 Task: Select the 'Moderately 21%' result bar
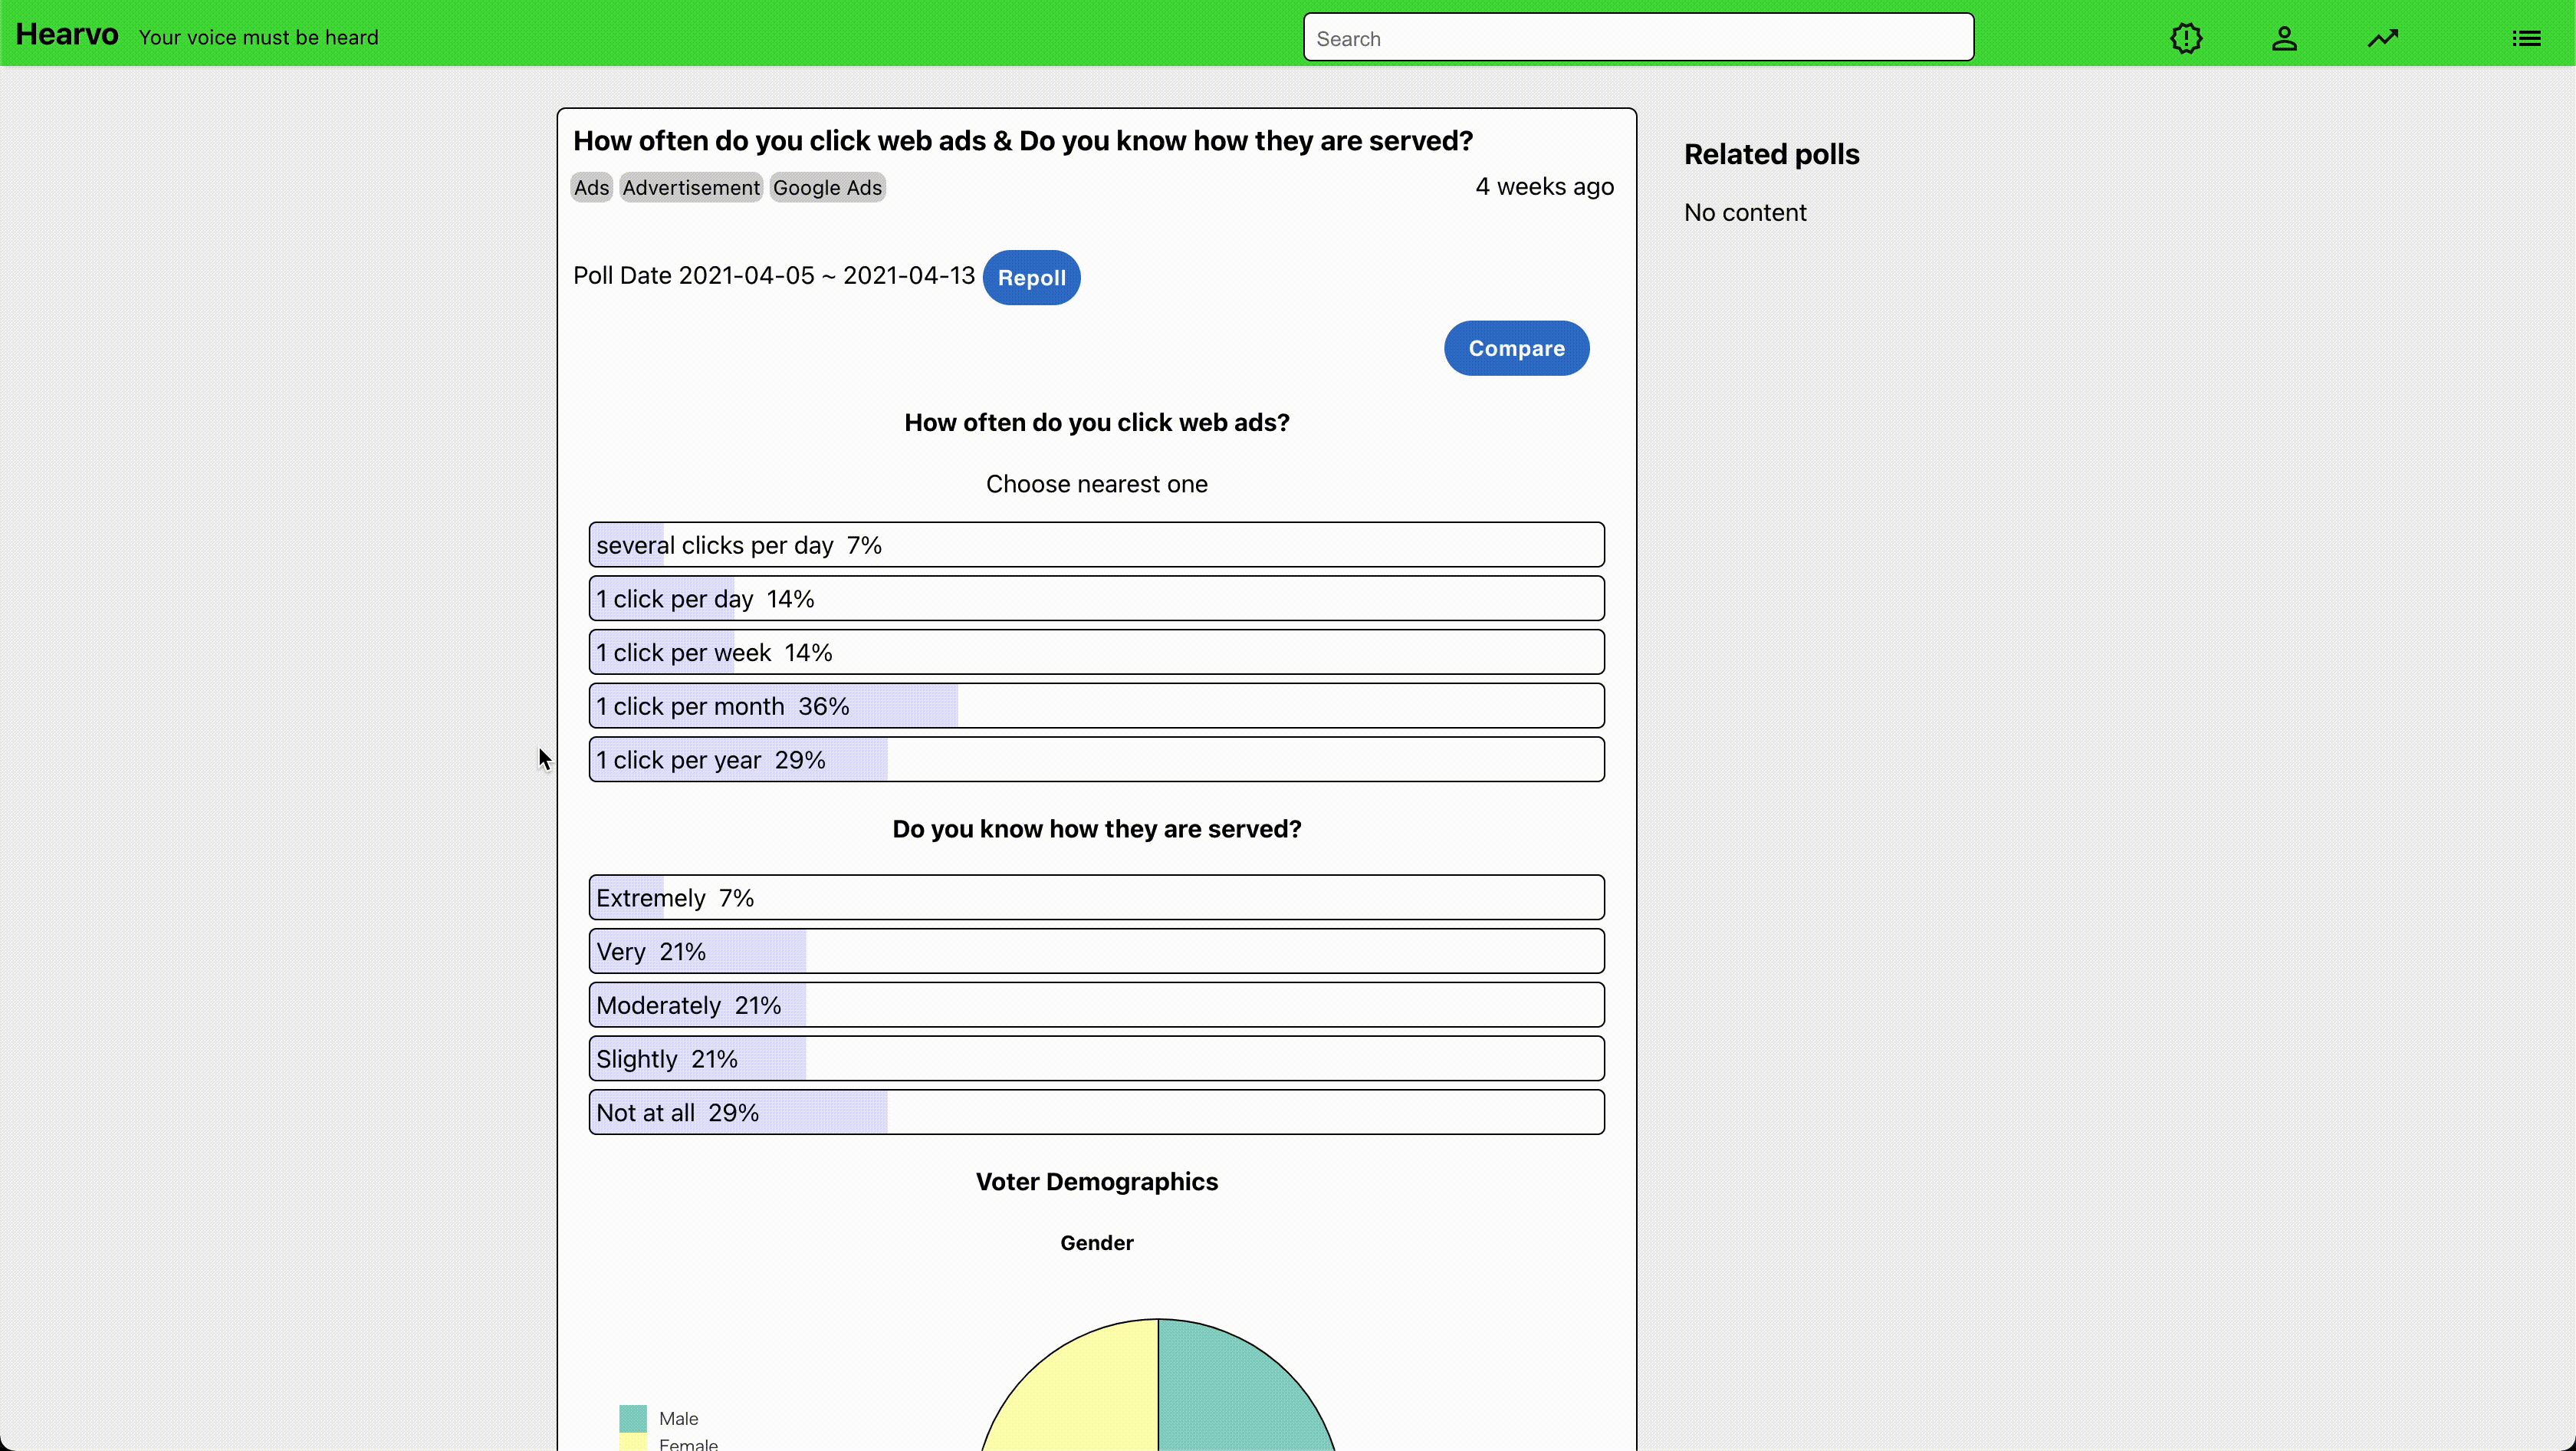(1096, 1005)
